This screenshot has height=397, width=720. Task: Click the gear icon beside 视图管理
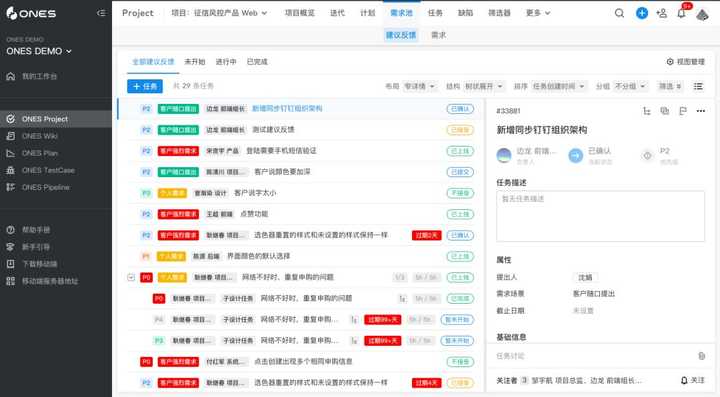[x=670, y=62]
